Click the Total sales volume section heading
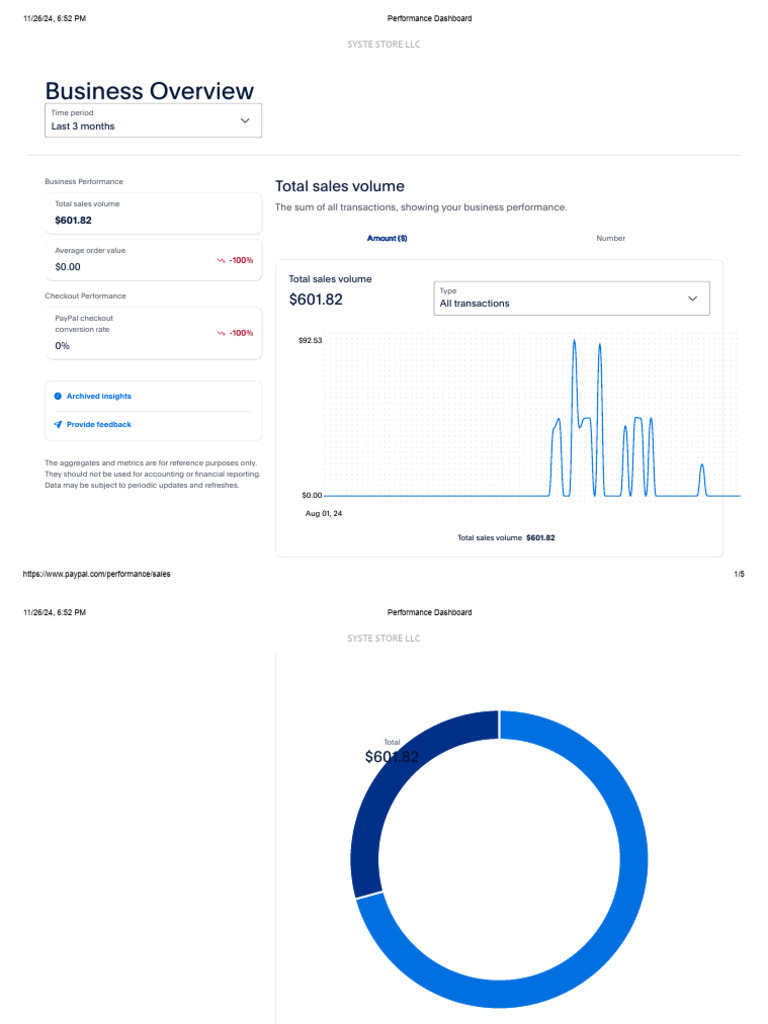Image resolution: width=768 pixels, height=1024 pixels. [340, 186]
